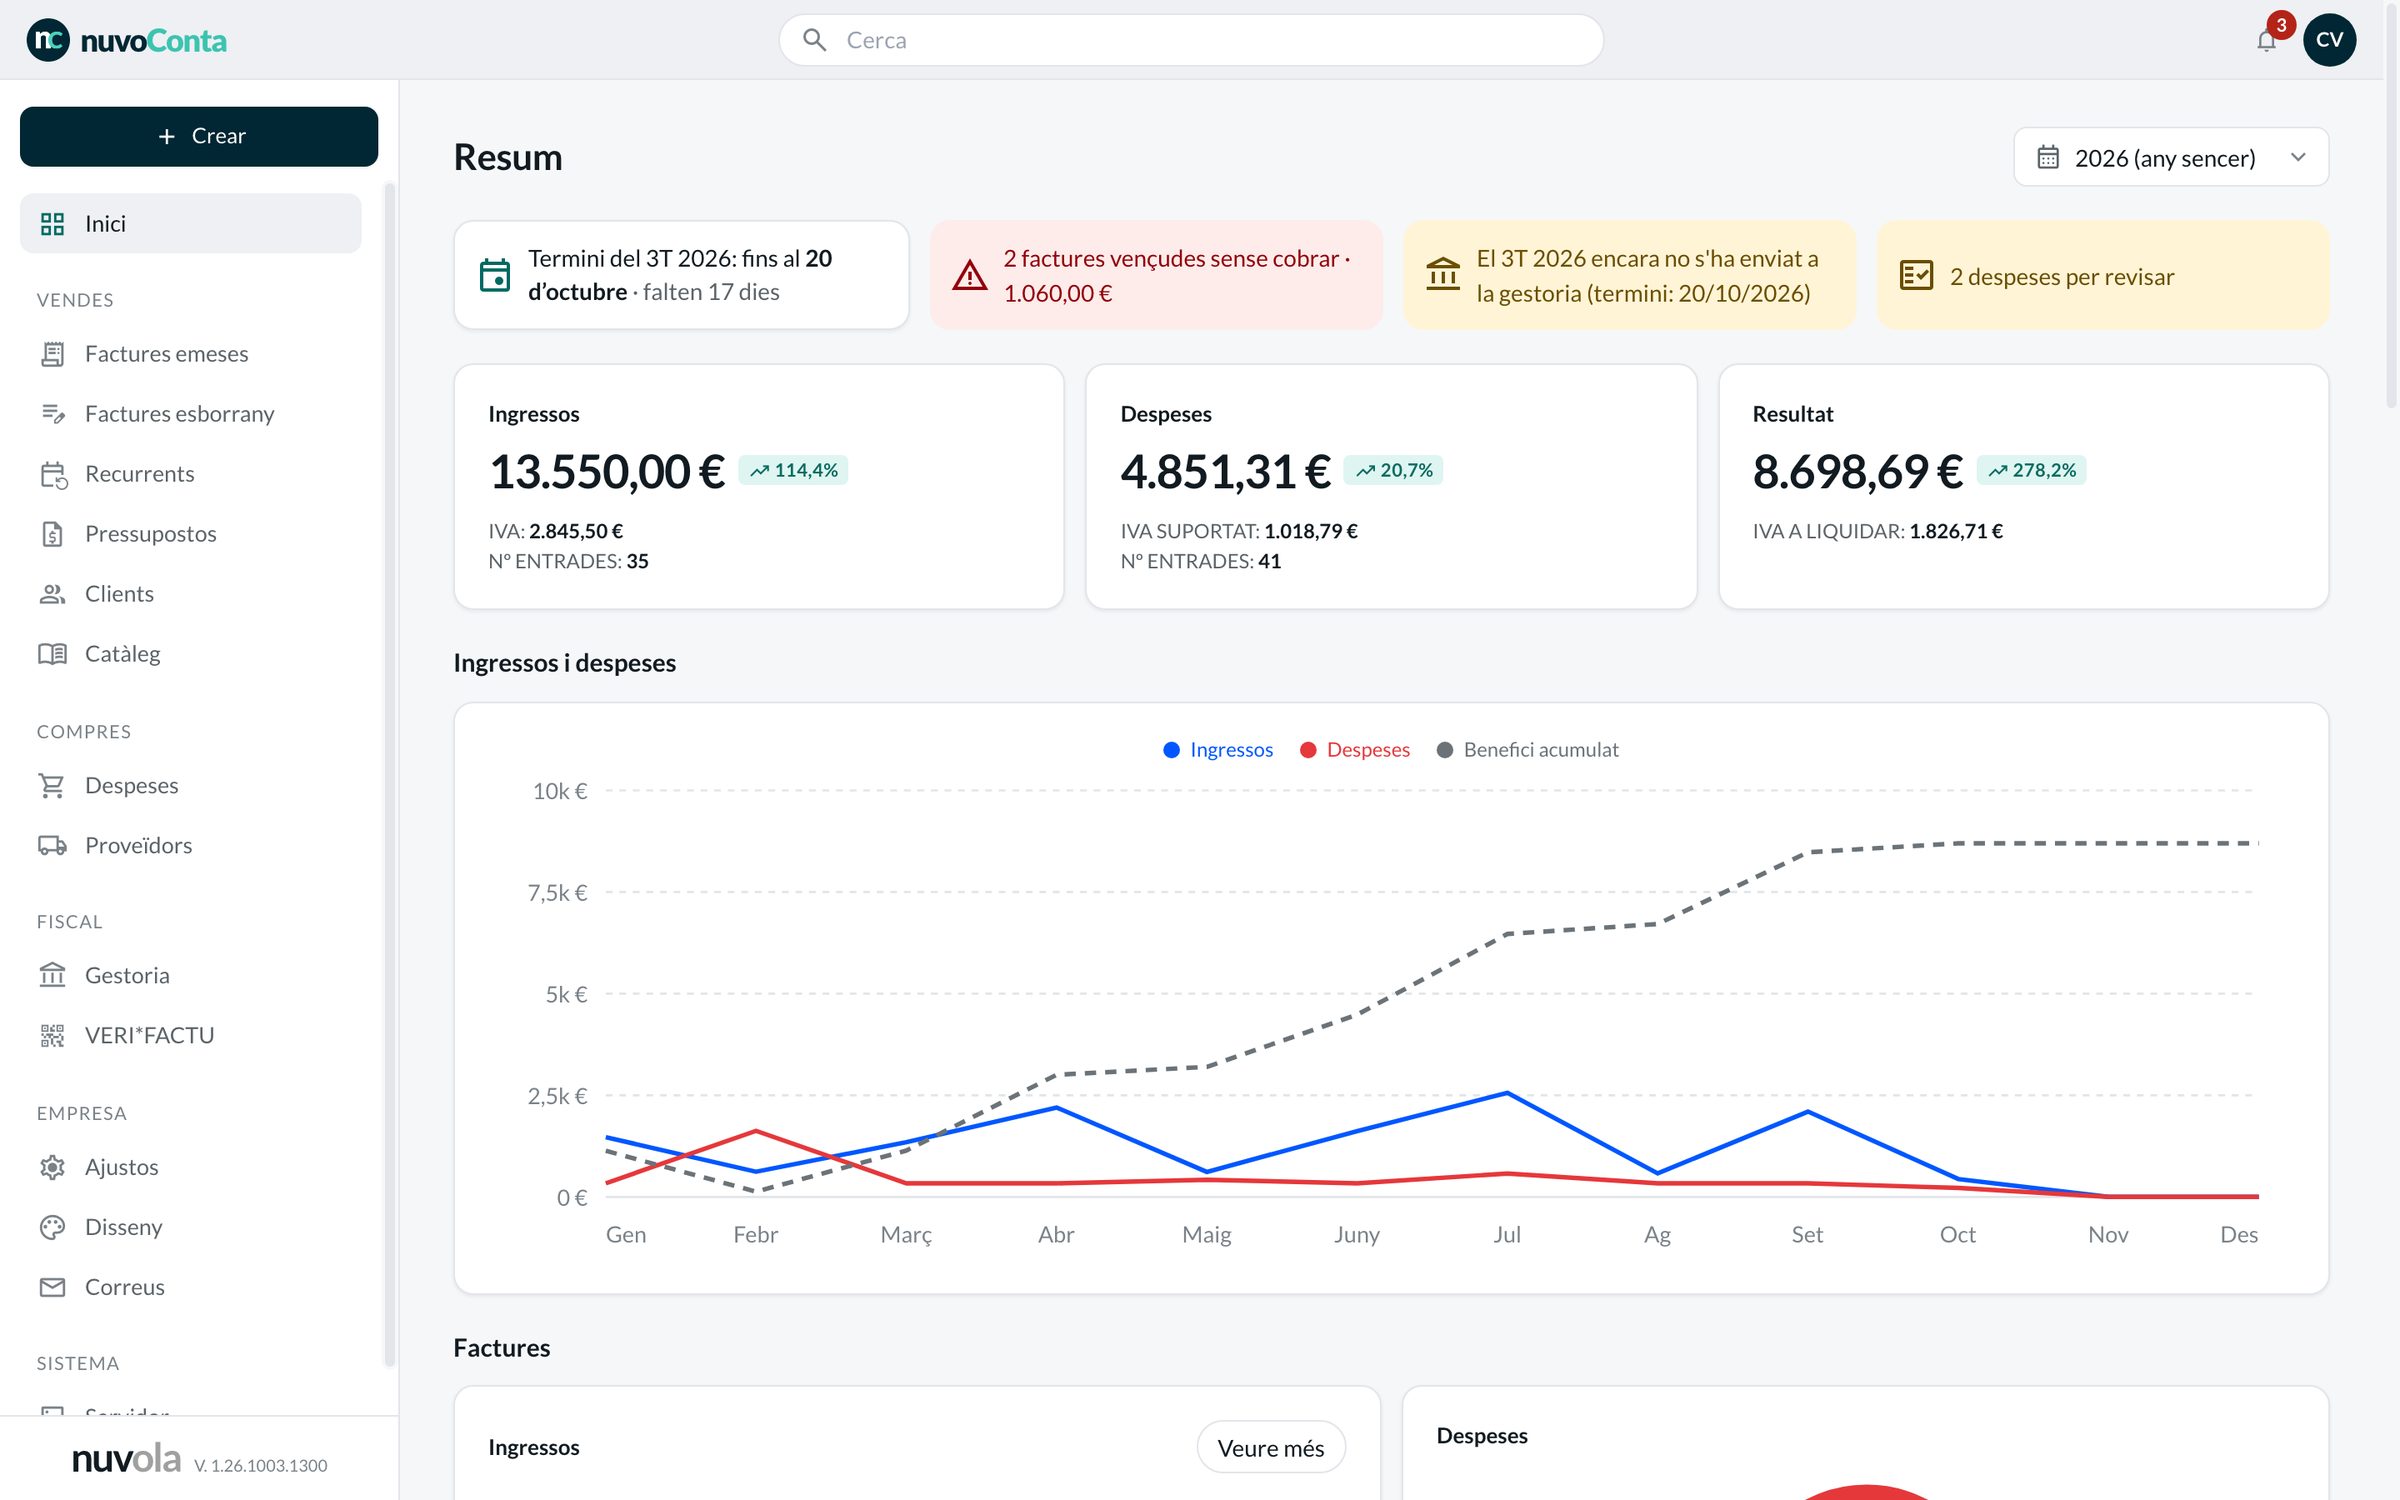Toggle Benefici acumulat series in legend
The image size is (2400, 1500).
[1527, 750]
